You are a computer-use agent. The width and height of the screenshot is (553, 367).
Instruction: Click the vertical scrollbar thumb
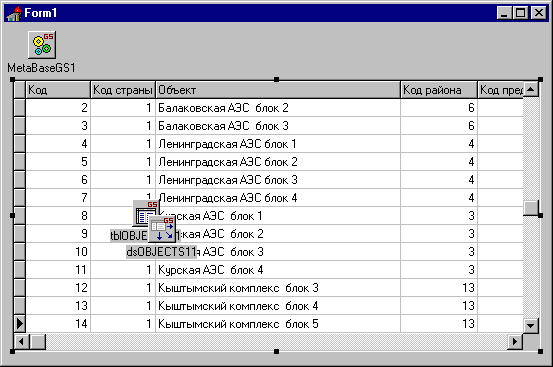(531, 208)
